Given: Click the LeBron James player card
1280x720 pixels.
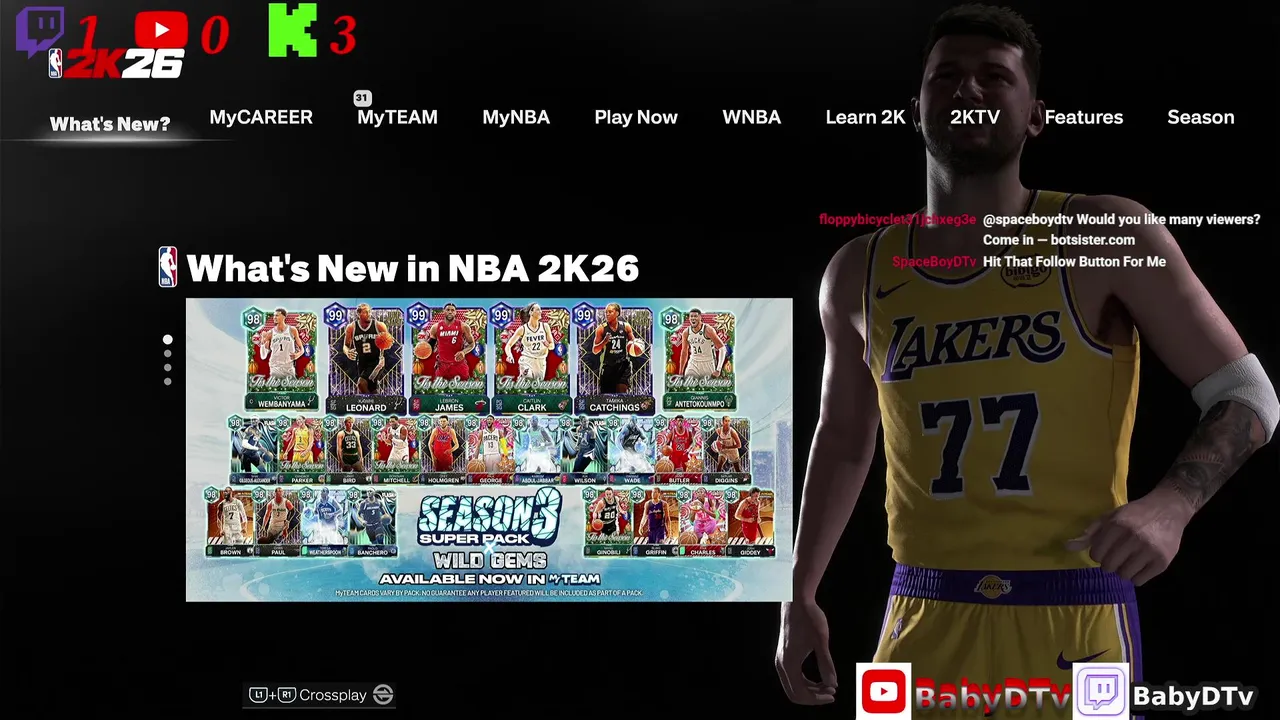Looking at the screenshot, I should point(449,360).
